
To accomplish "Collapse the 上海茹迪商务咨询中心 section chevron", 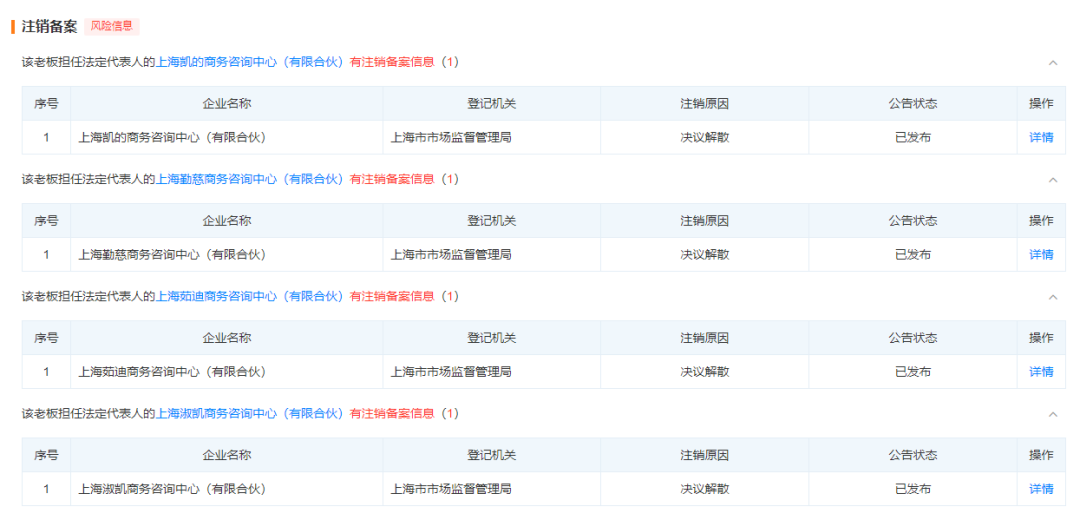I will point(1052,297).
